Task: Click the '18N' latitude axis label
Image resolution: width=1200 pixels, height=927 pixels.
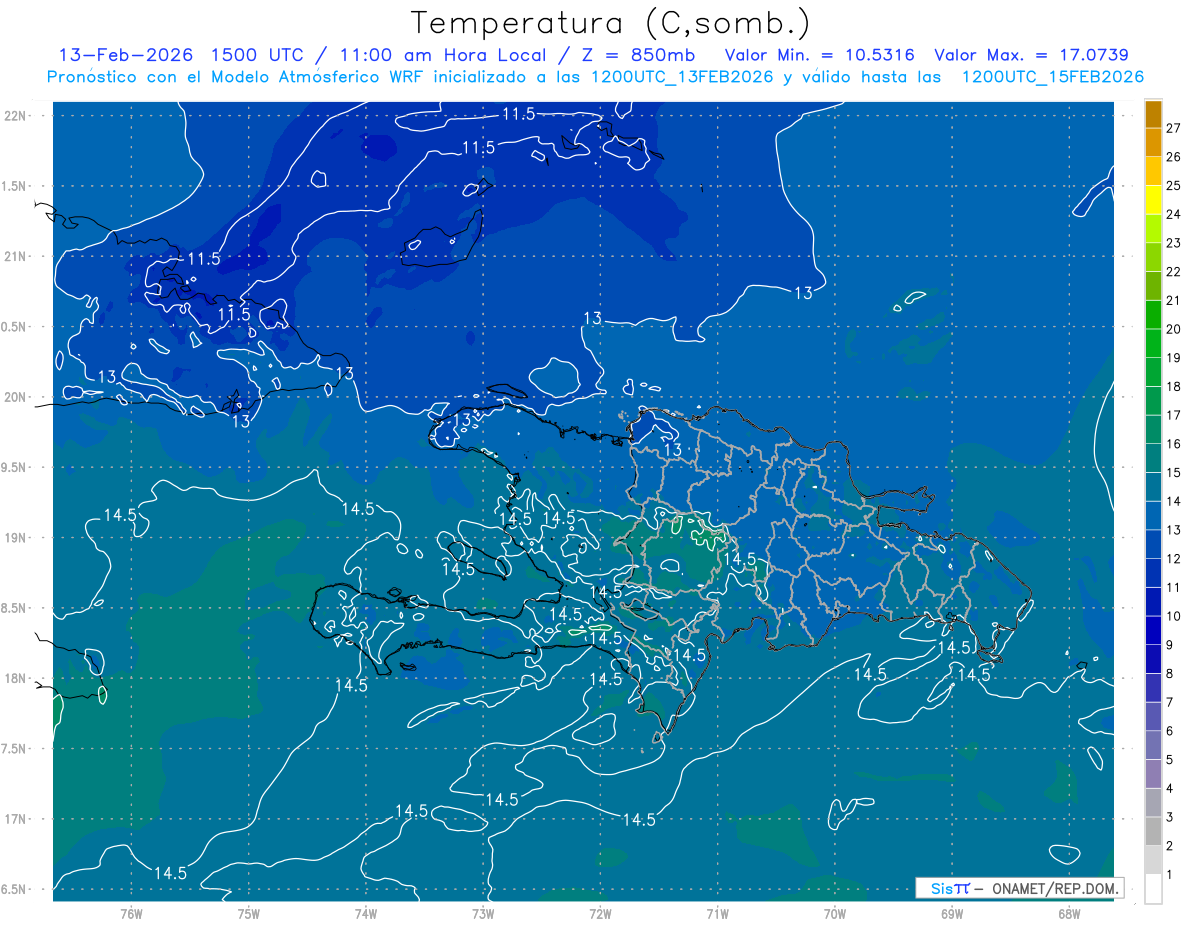Action: [17, 679]
